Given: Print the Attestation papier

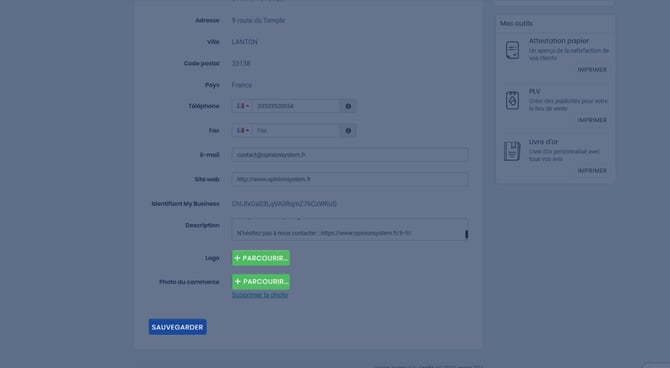Looking at the screenshot, I should click(x=592, y=70).
